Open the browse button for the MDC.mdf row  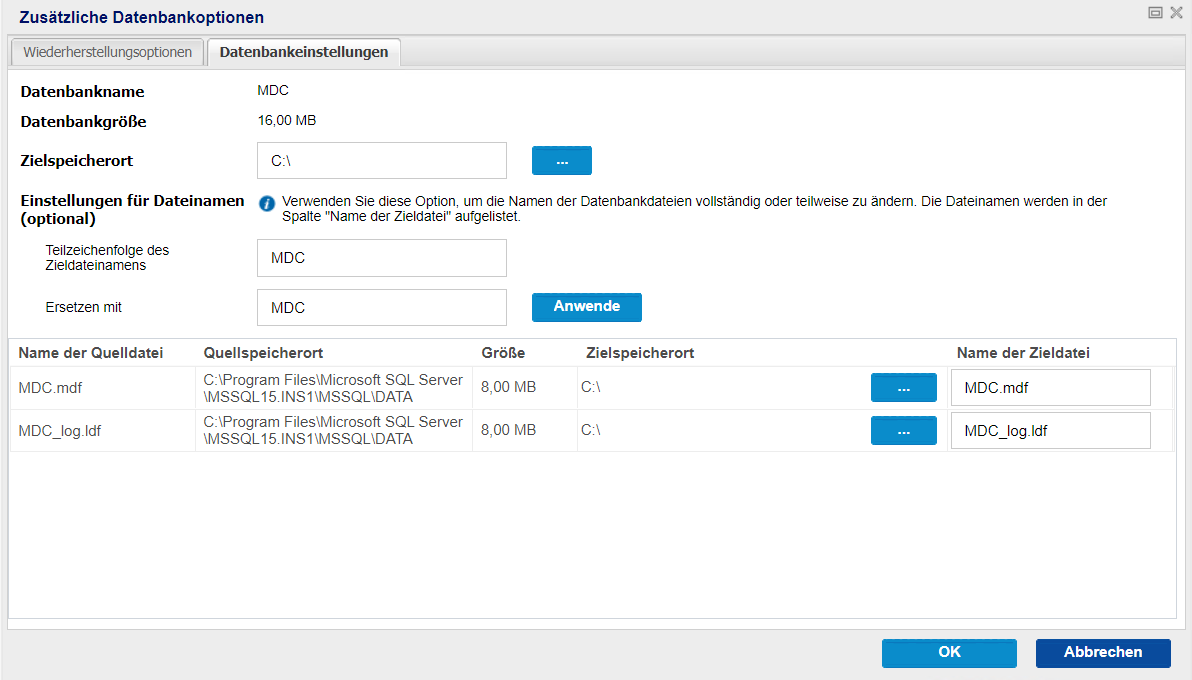[903, 388]
